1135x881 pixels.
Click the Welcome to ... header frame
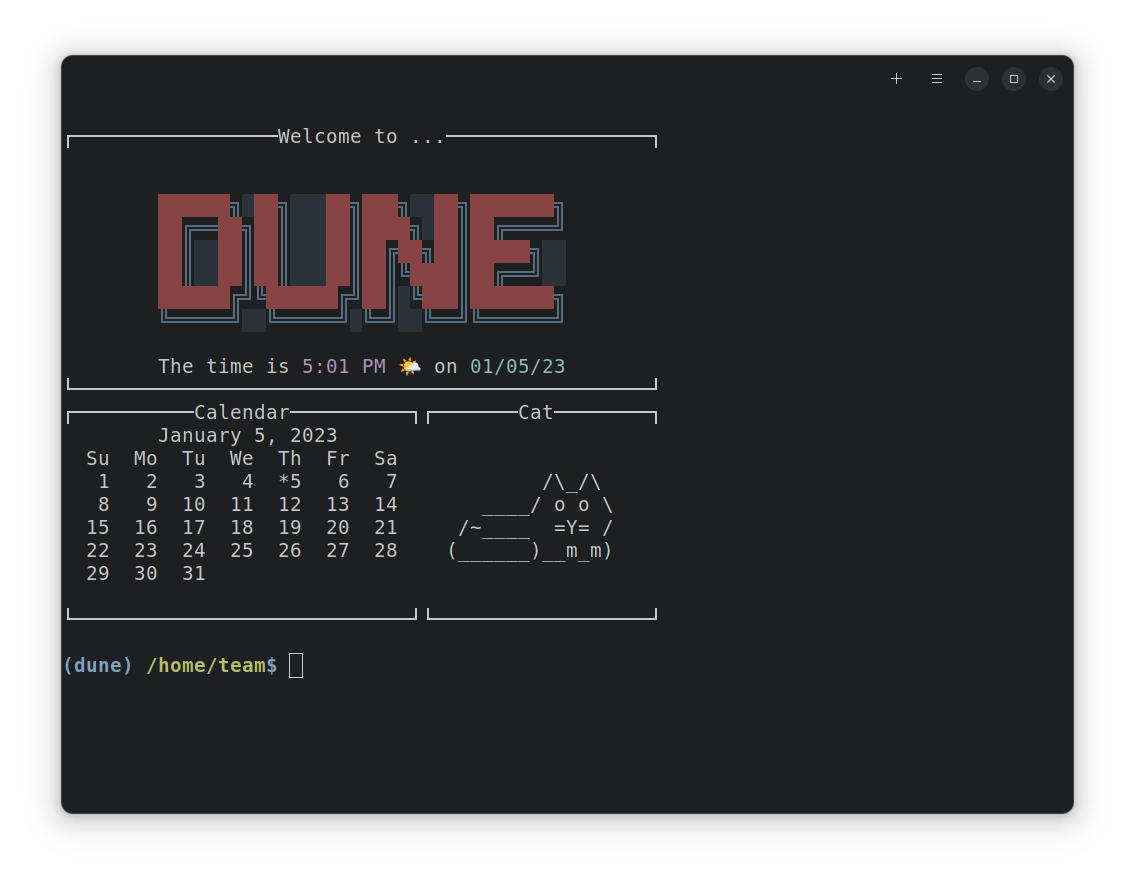(x=361, y=136)
